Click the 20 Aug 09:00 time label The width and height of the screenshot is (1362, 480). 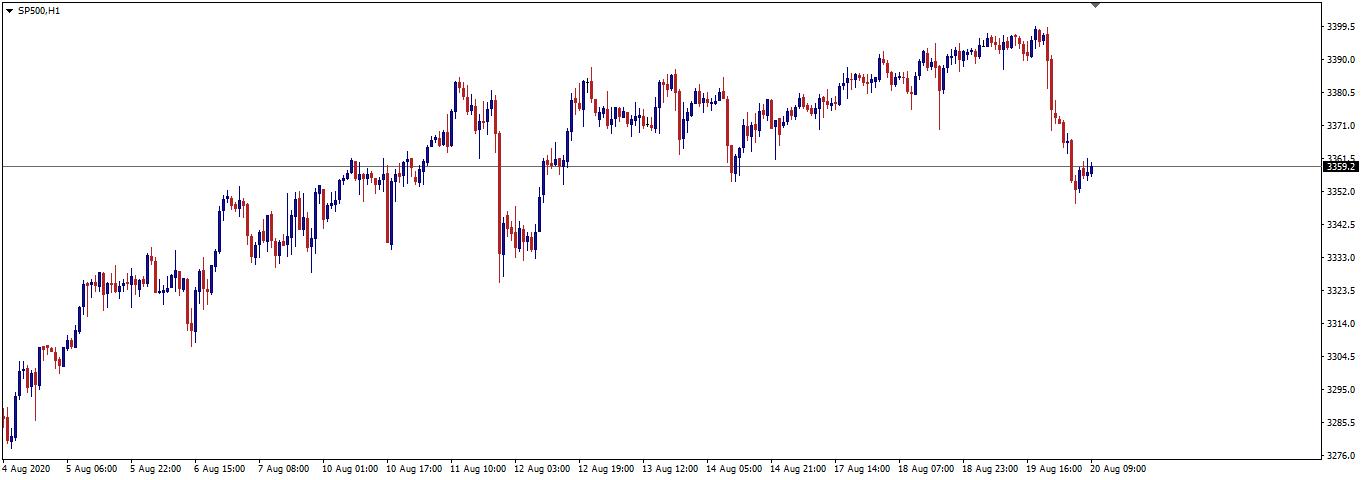1118,468
